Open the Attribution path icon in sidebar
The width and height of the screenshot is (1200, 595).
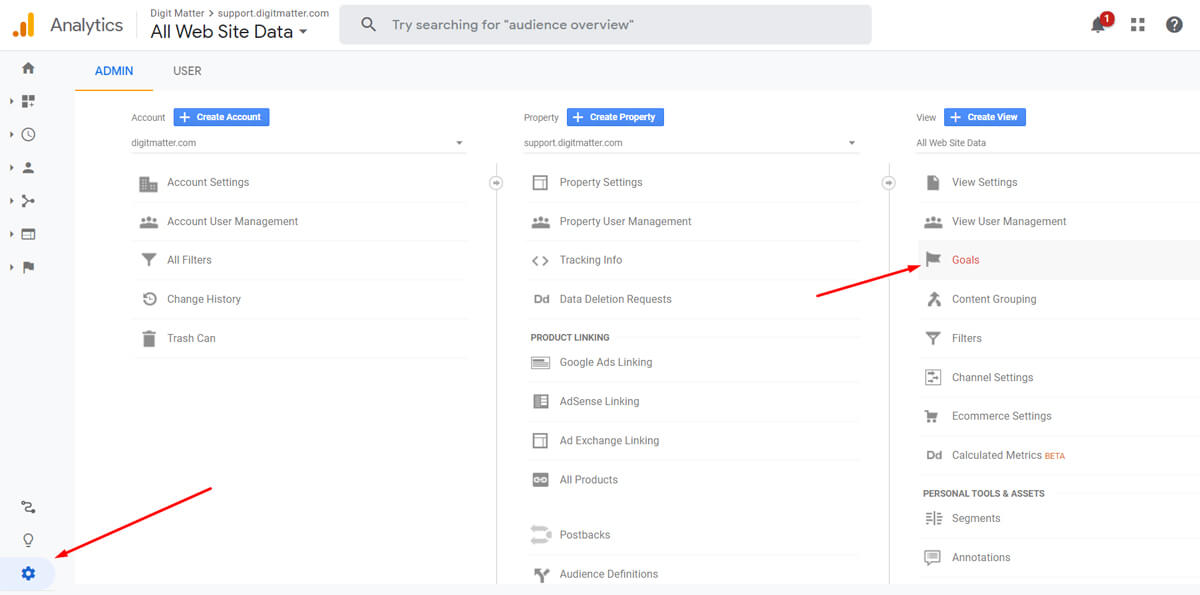[x=28, y=508]
